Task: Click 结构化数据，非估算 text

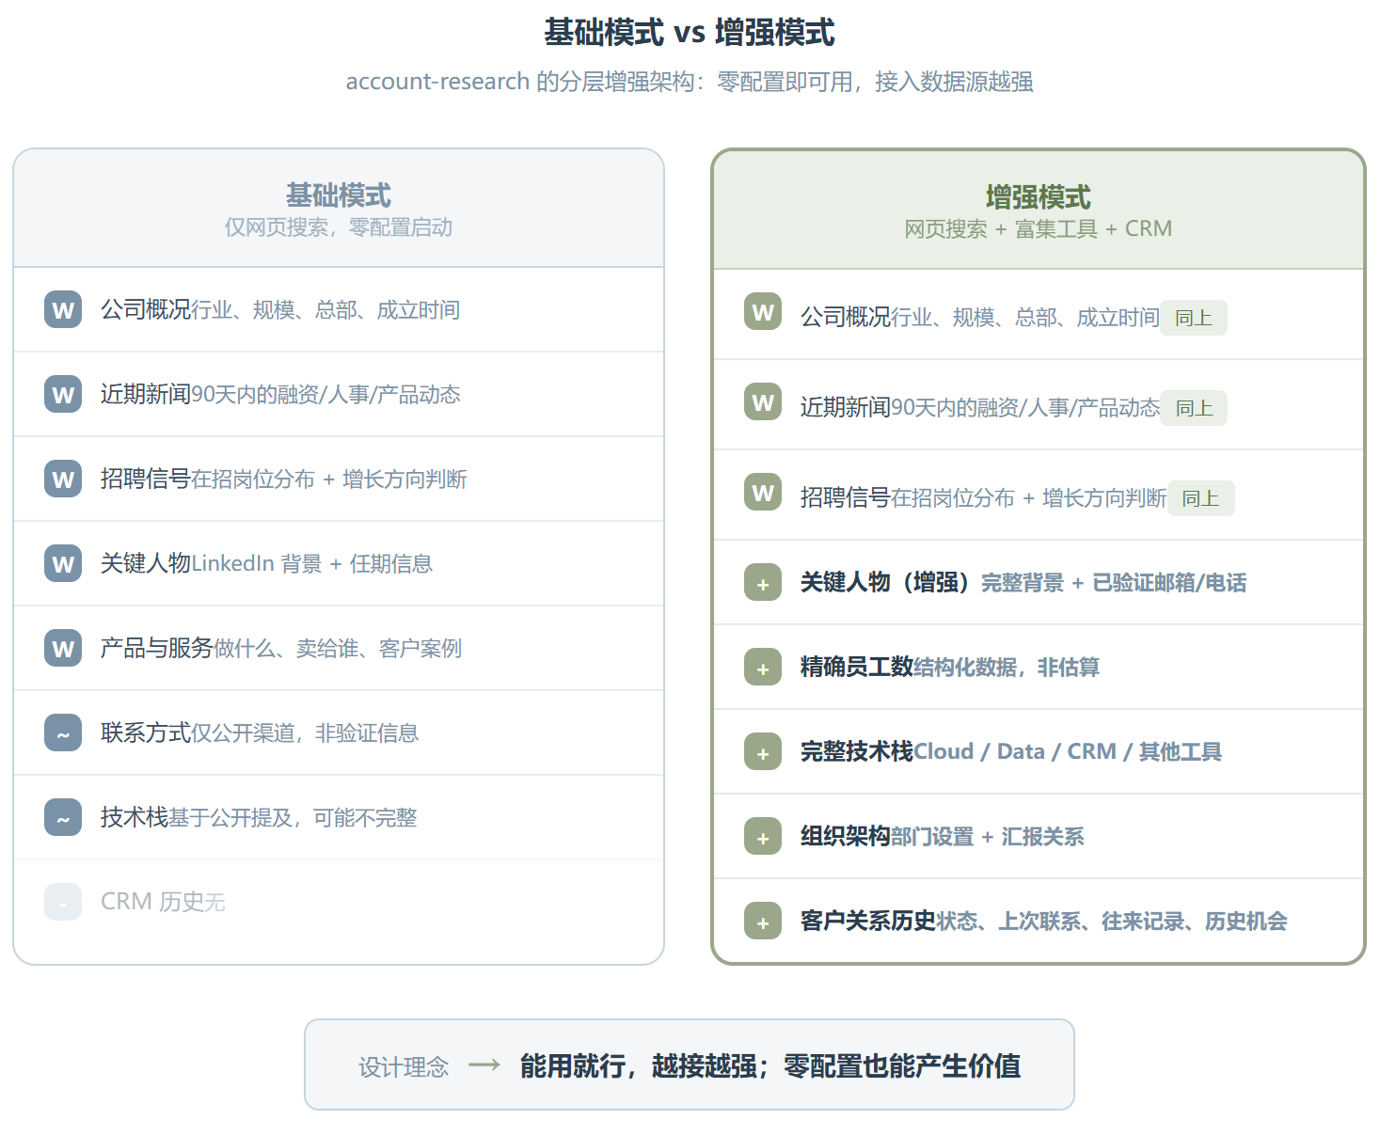Action: tap(1006, 667)
